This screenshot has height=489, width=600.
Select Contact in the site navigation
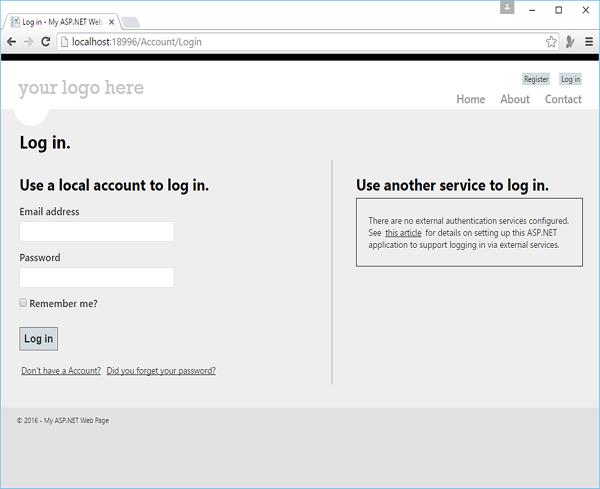(x=563, y=99)
